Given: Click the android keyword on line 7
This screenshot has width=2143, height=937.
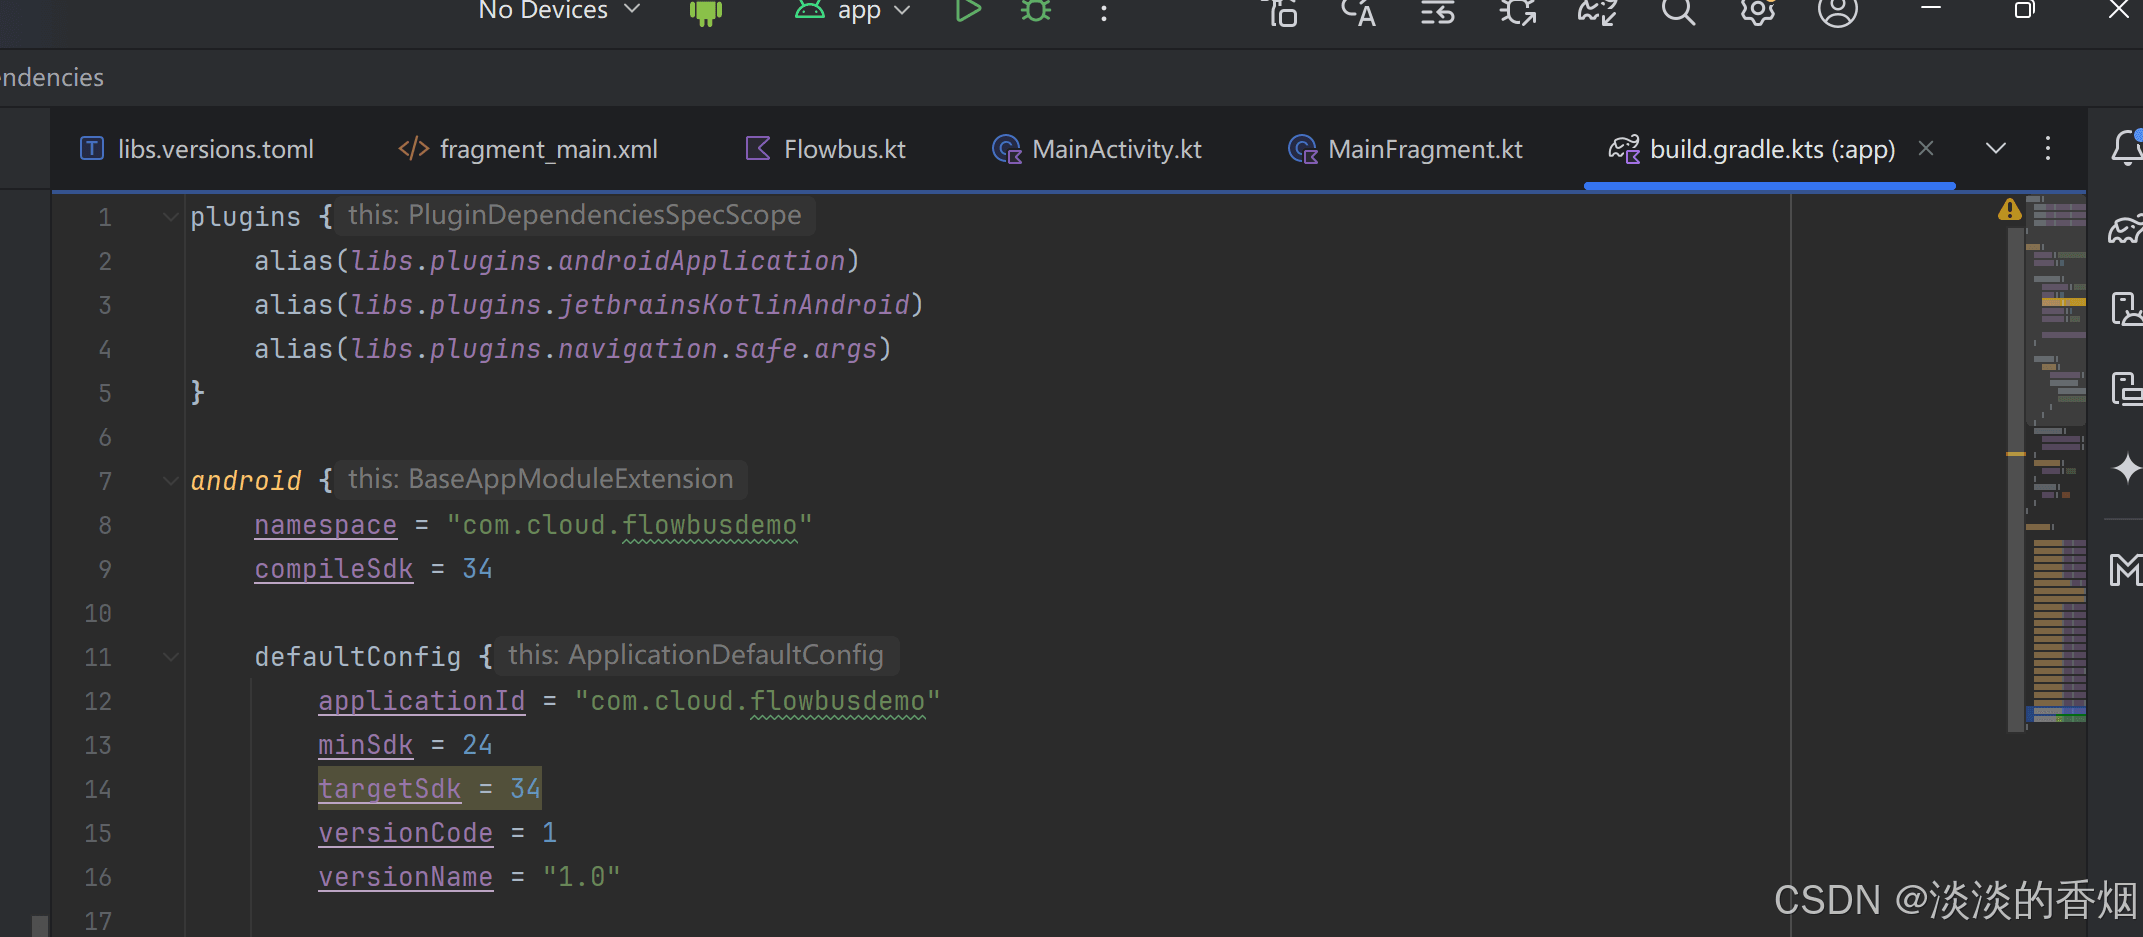Looking at the screenshot, I should click(x=245, y=481).
